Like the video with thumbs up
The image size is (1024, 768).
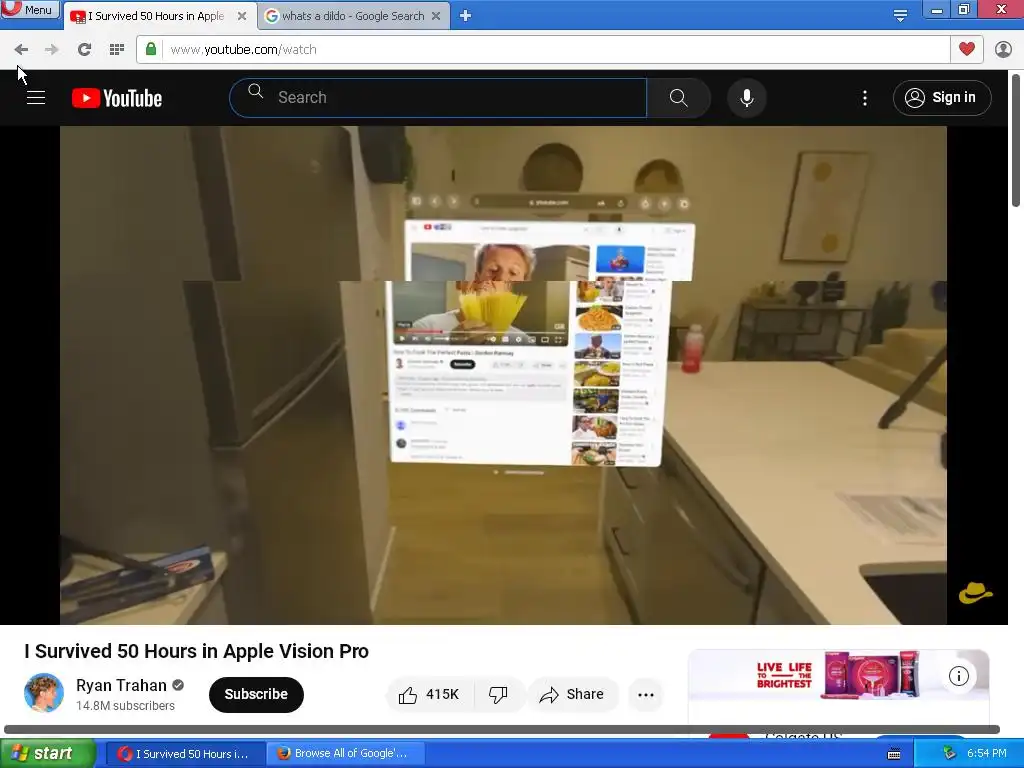[x=429, y=694]
